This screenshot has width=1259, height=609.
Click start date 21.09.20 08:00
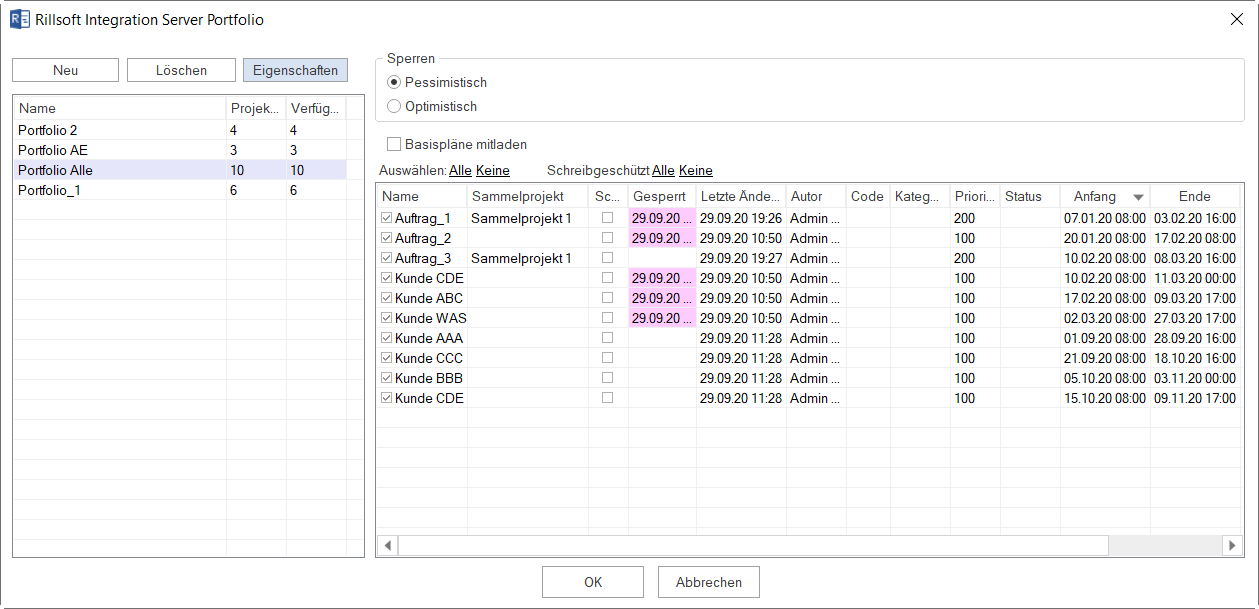(x=1105, y=358)
